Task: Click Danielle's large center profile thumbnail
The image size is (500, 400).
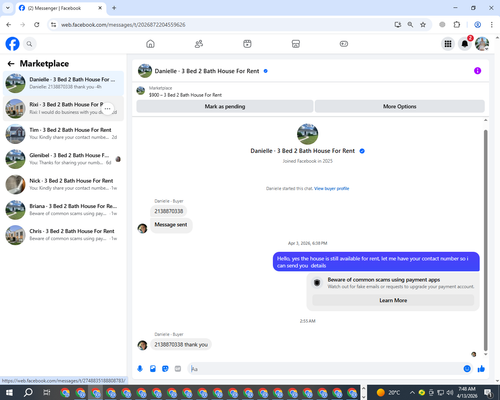Action: [307, 134]
